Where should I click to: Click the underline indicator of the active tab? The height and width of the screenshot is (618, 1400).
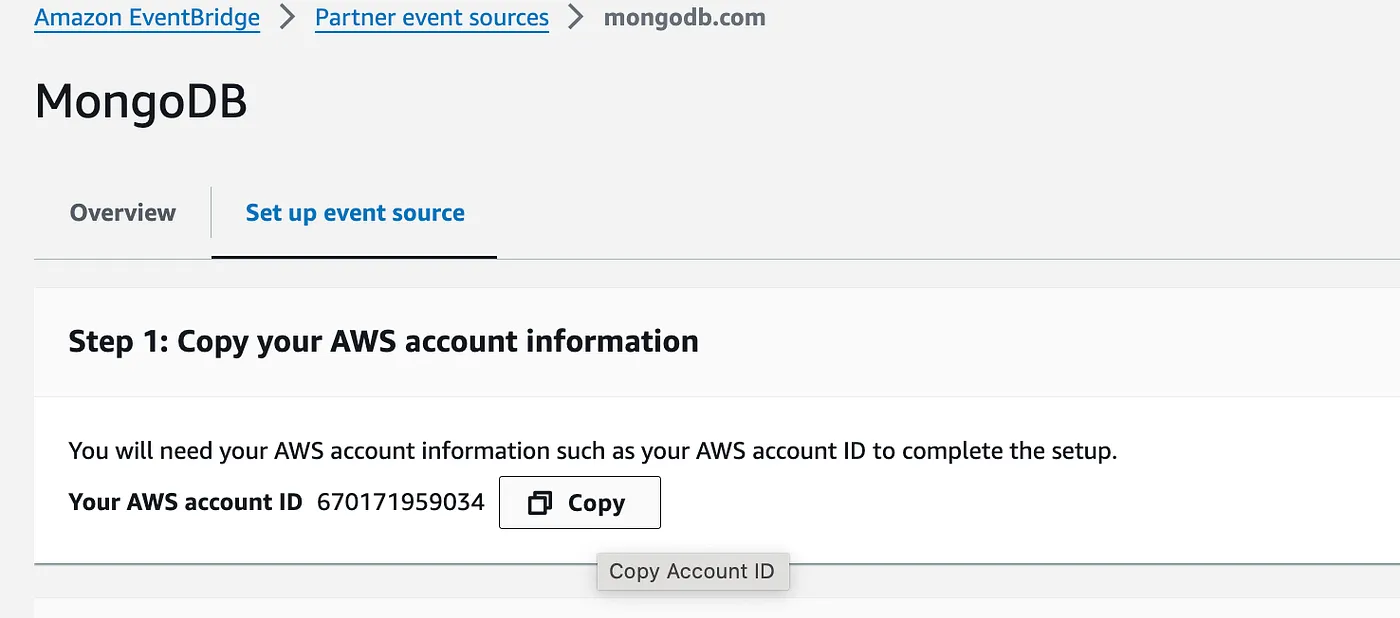(x=354, y=257)
